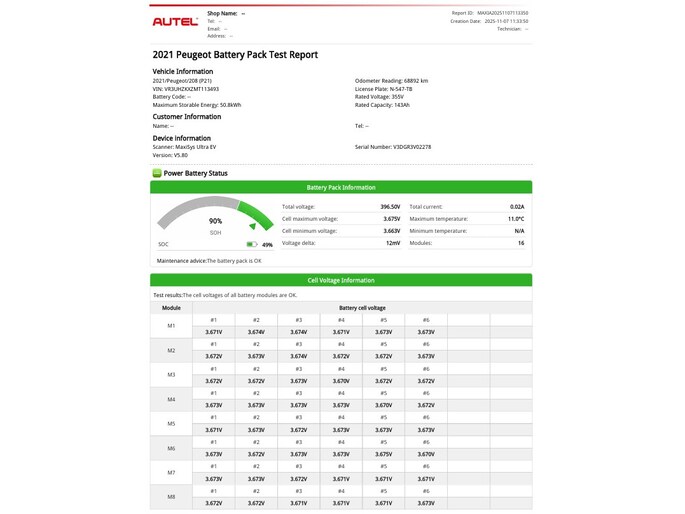Select the M6 module row label
This screenshot has height=514, width=685.
[171, 448]
